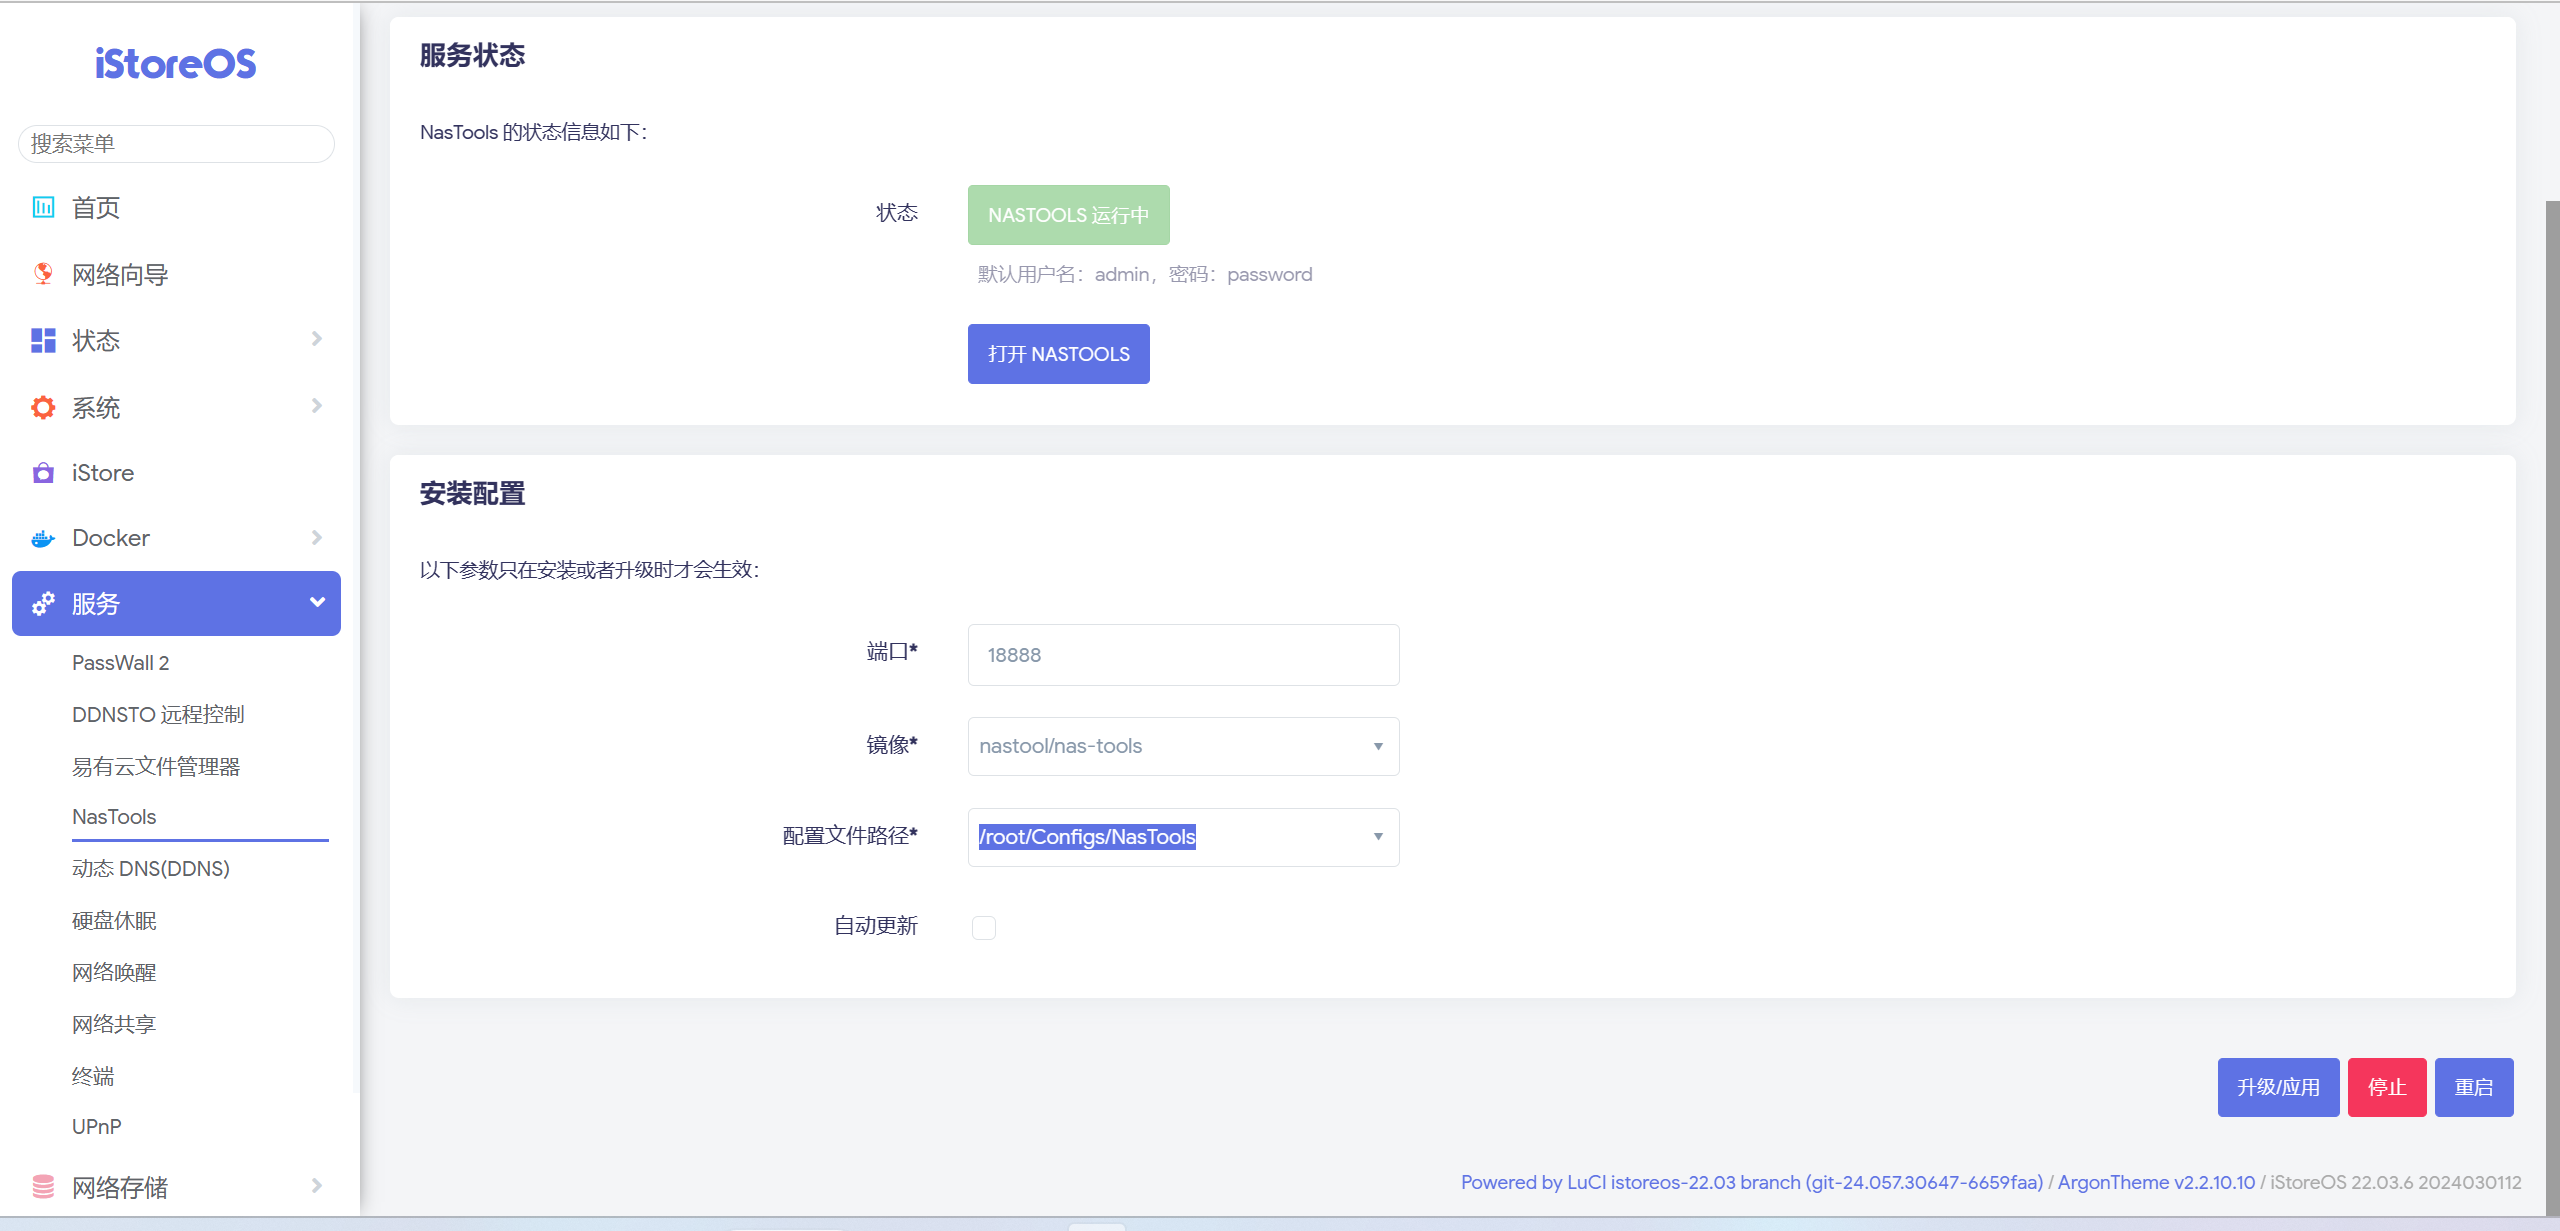This screenshot has height=1231, width=2560.
Task: Open the 镜像 nastool/nas-tools dropdown
Action: pyautogui.click(x=1183, y=746)
